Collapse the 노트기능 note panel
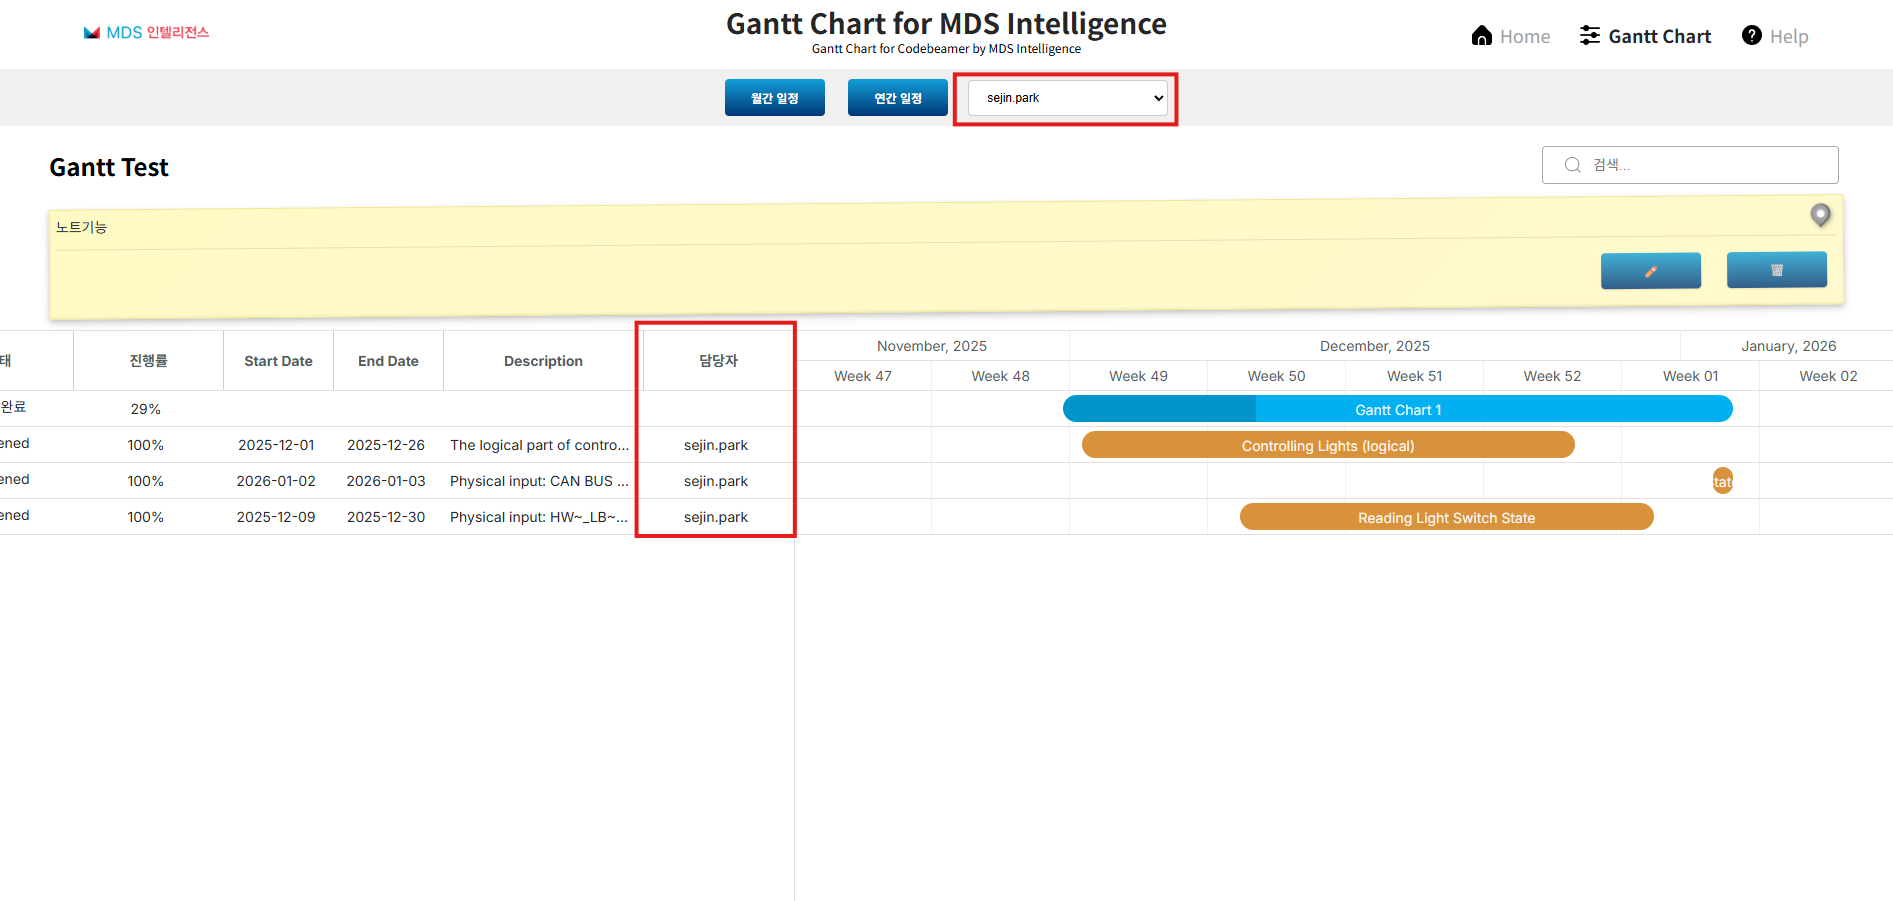 coord(82,226)
